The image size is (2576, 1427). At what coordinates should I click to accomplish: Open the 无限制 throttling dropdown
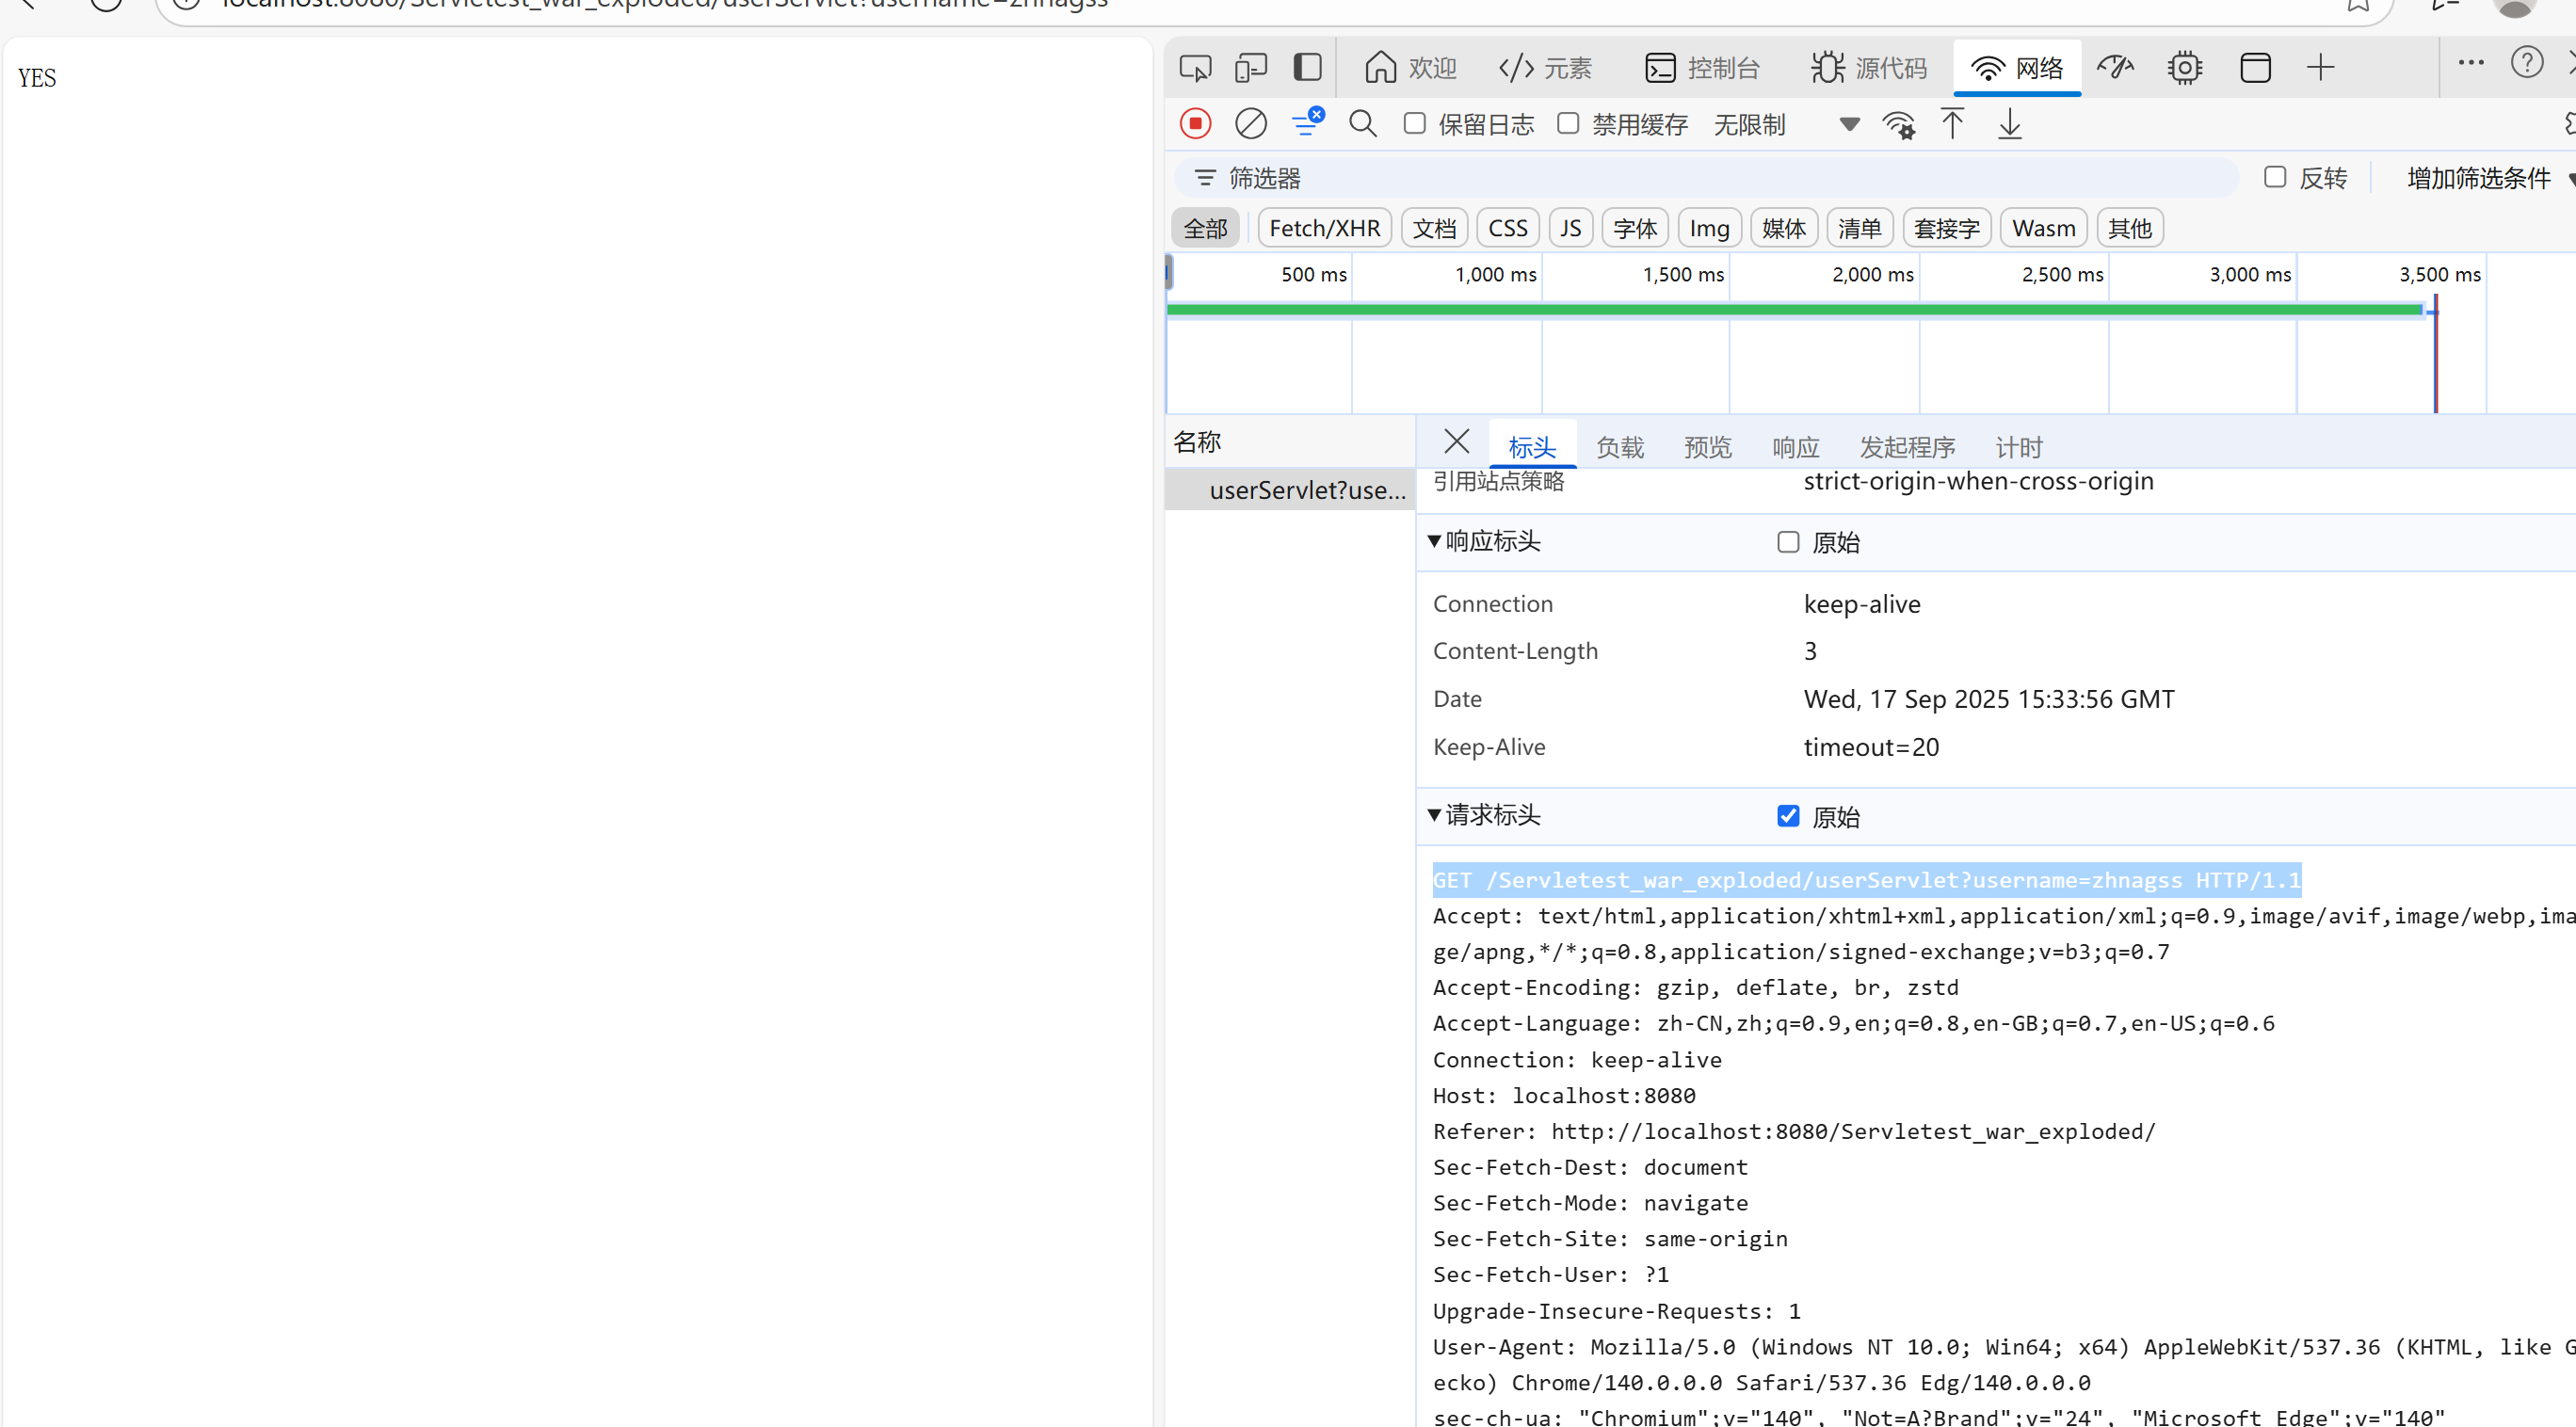point(1786,124)
